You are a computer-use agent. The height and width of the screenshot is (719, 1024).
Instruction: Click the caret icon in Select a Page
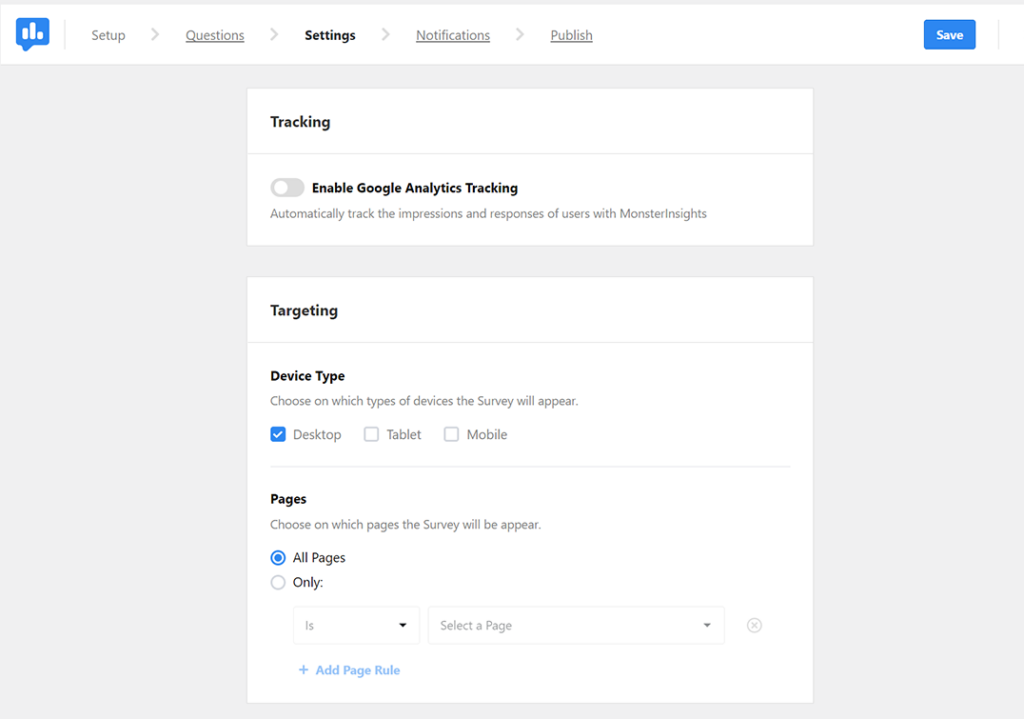pyautogui.click(x=708, y=625)
